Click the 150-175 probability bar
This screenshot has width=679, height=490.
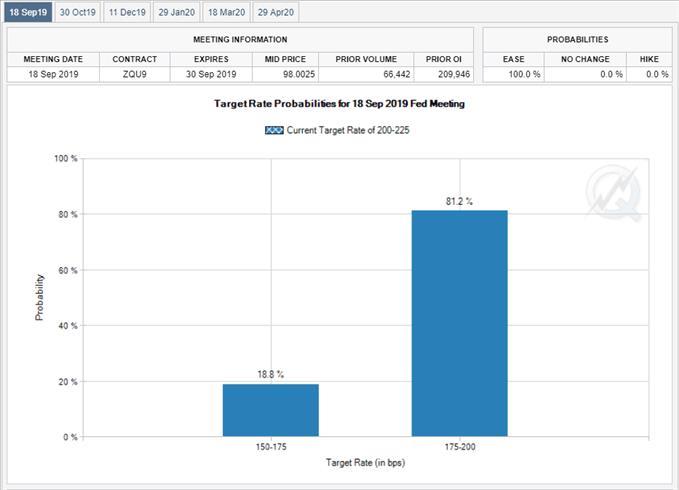270,410
